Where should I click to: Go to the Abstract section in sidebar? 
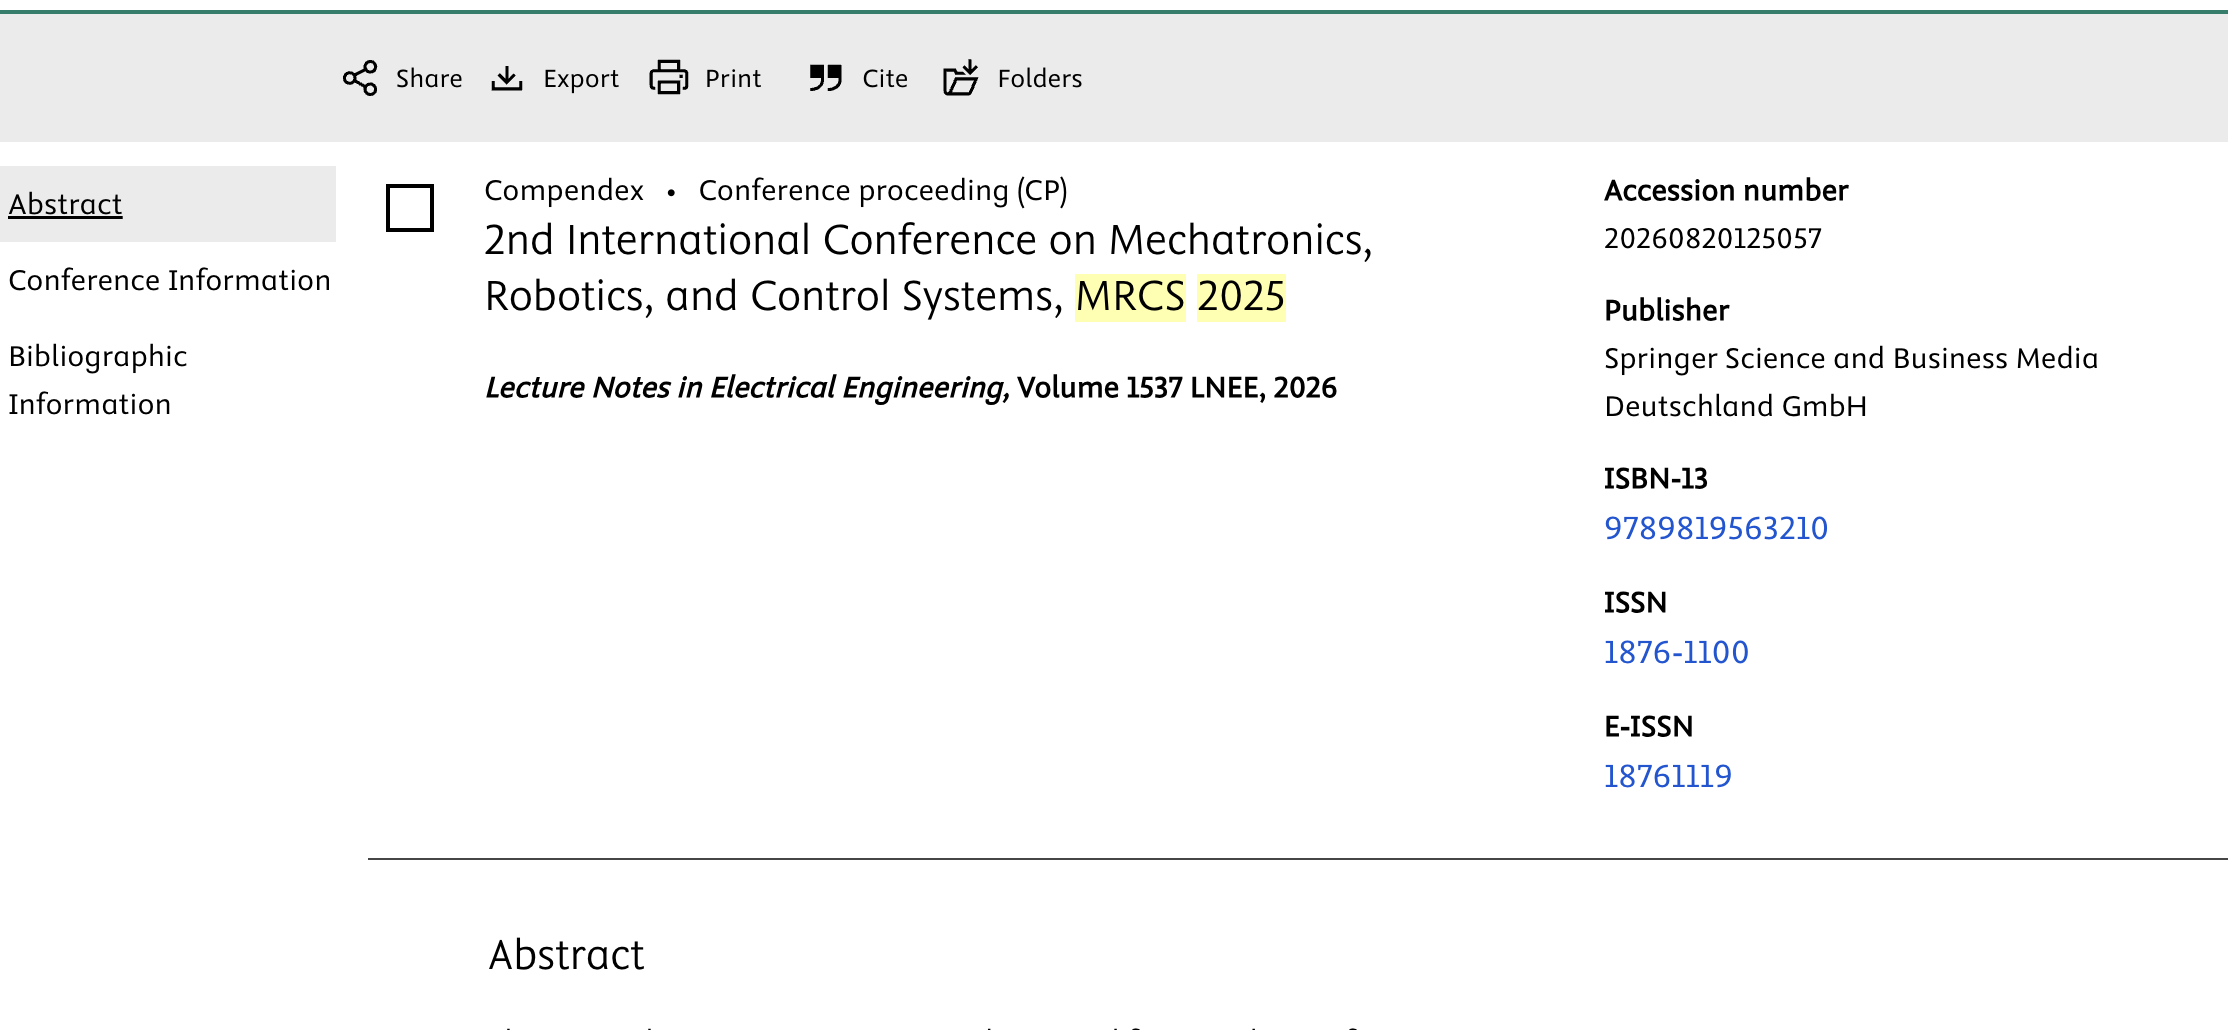[x=66, y=204]
